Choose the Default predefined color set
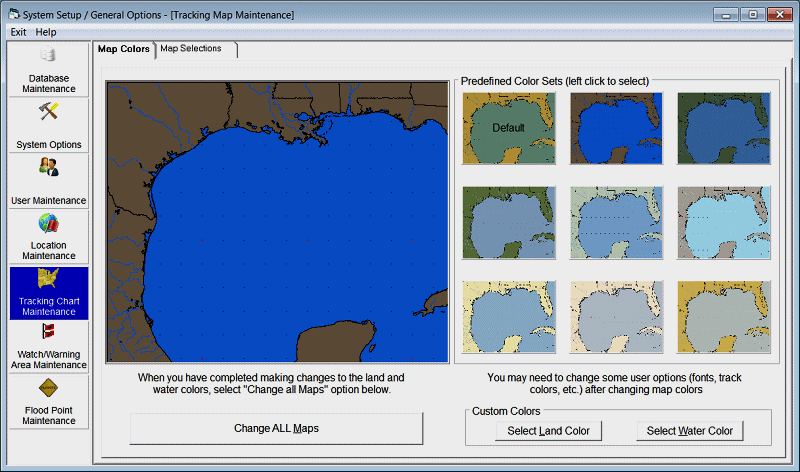 (x=509, y=128)
